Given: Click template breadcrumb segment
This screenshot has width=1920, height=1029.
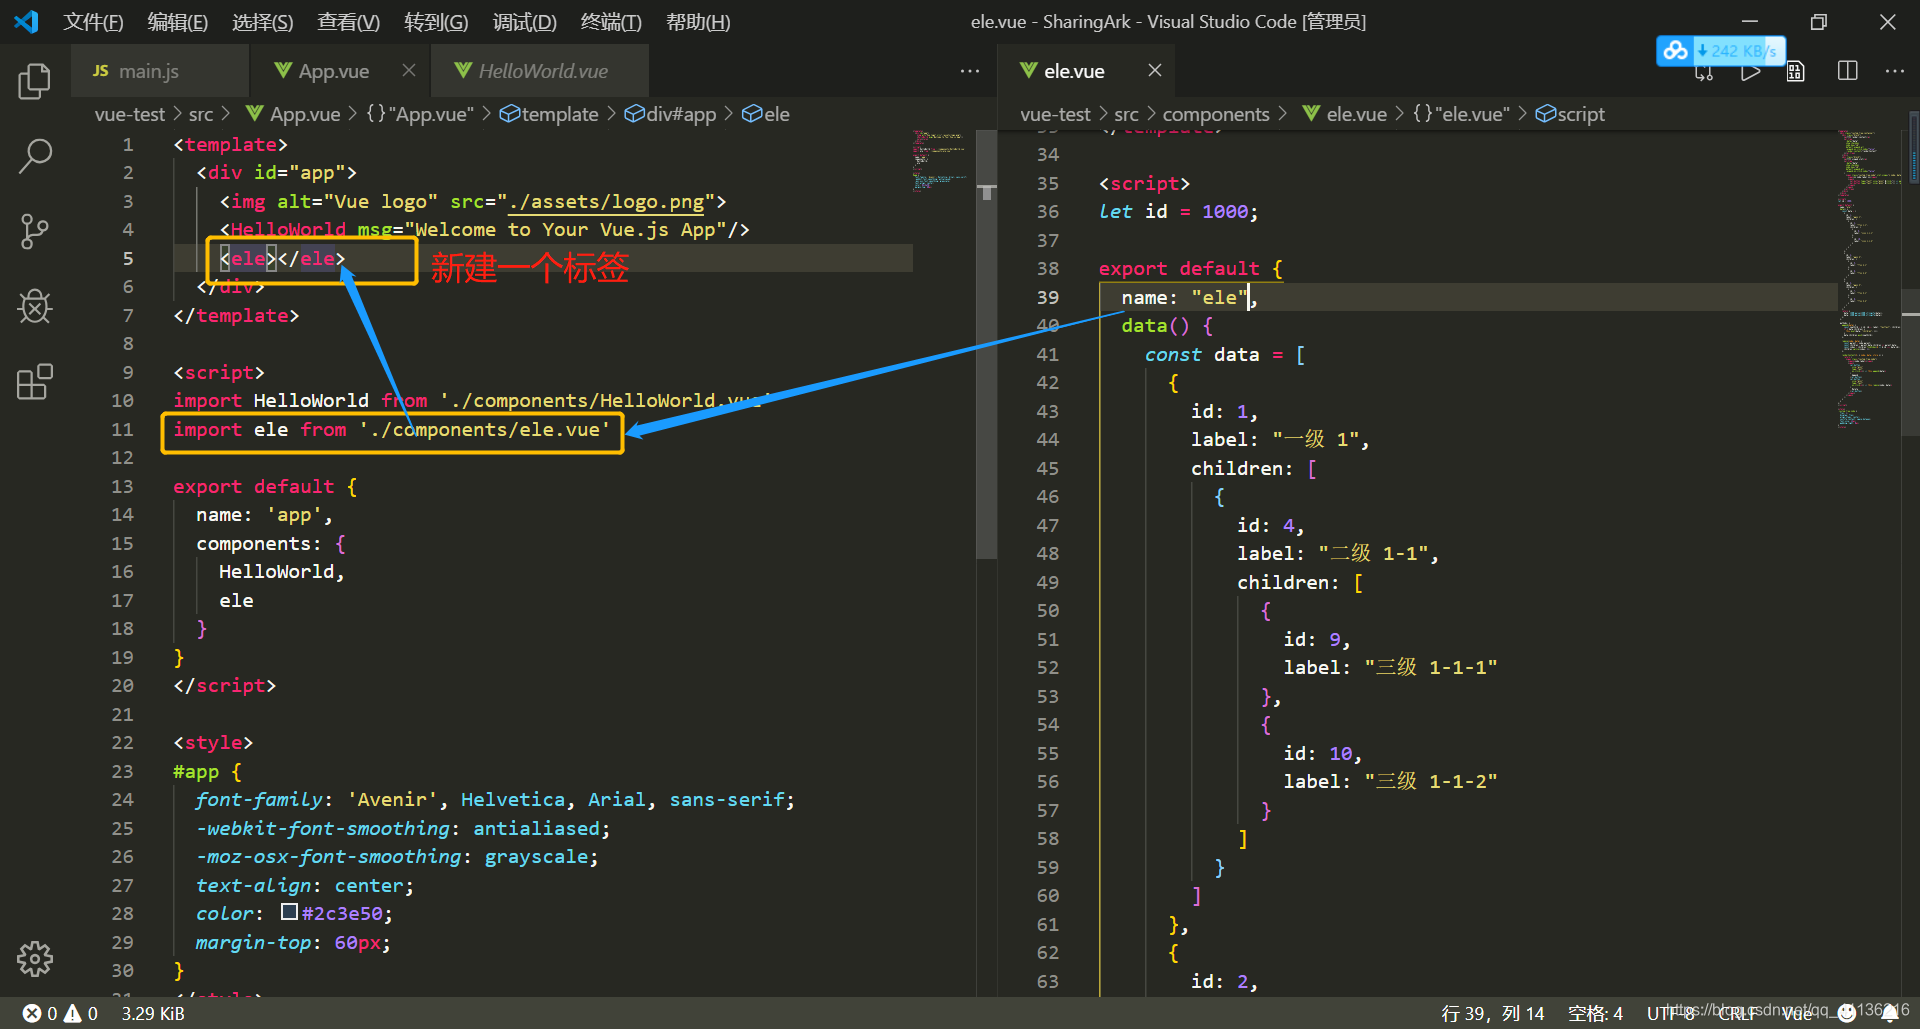Looking at the screenshot, I should (549, 114).
